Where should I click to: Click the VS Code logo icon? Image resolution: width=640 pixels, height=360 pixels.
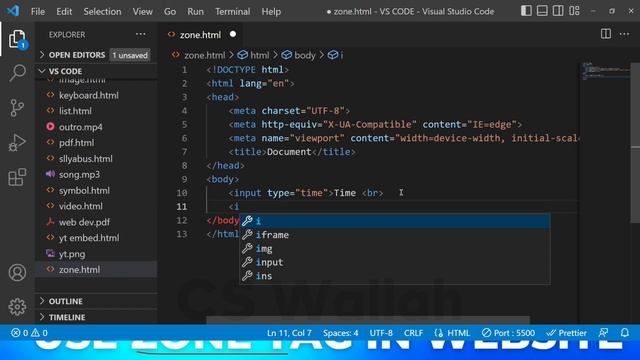13,11
